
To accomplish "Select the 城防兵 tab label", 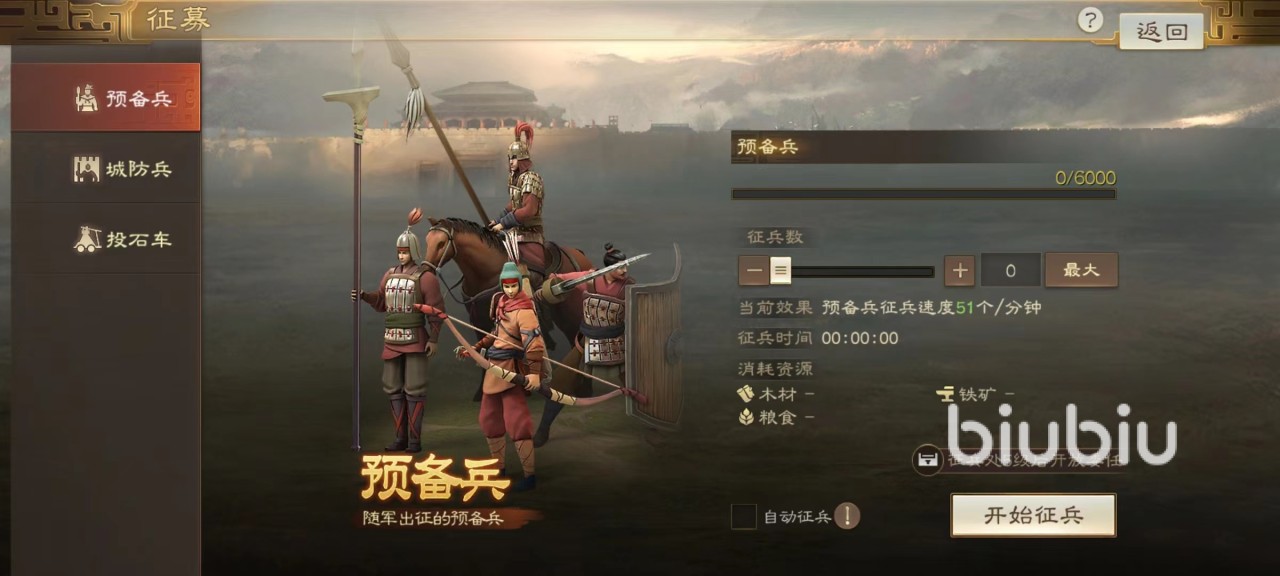I will (139, 169).
